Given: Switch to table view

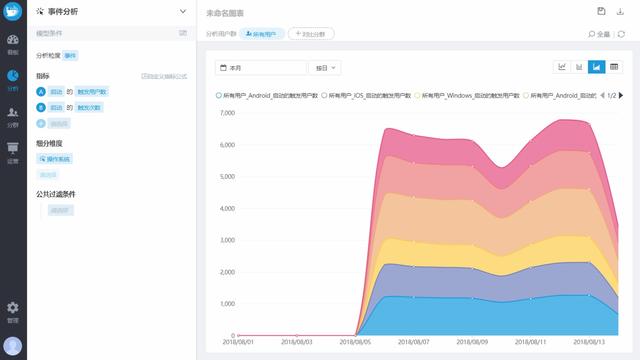Looking at the screenshot, I should click(614, 67).
